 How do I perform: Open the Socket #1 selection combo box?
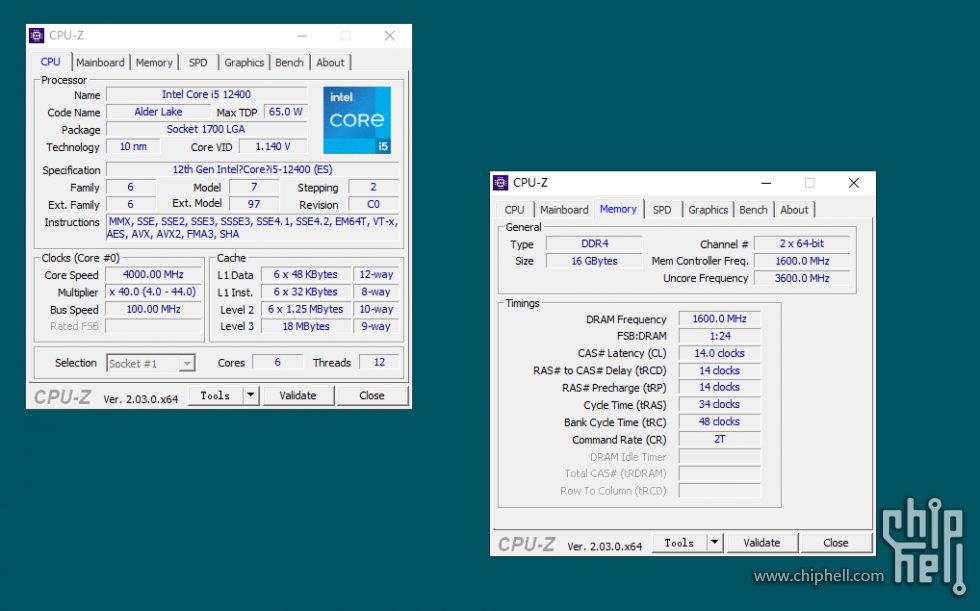coord(151,363)
